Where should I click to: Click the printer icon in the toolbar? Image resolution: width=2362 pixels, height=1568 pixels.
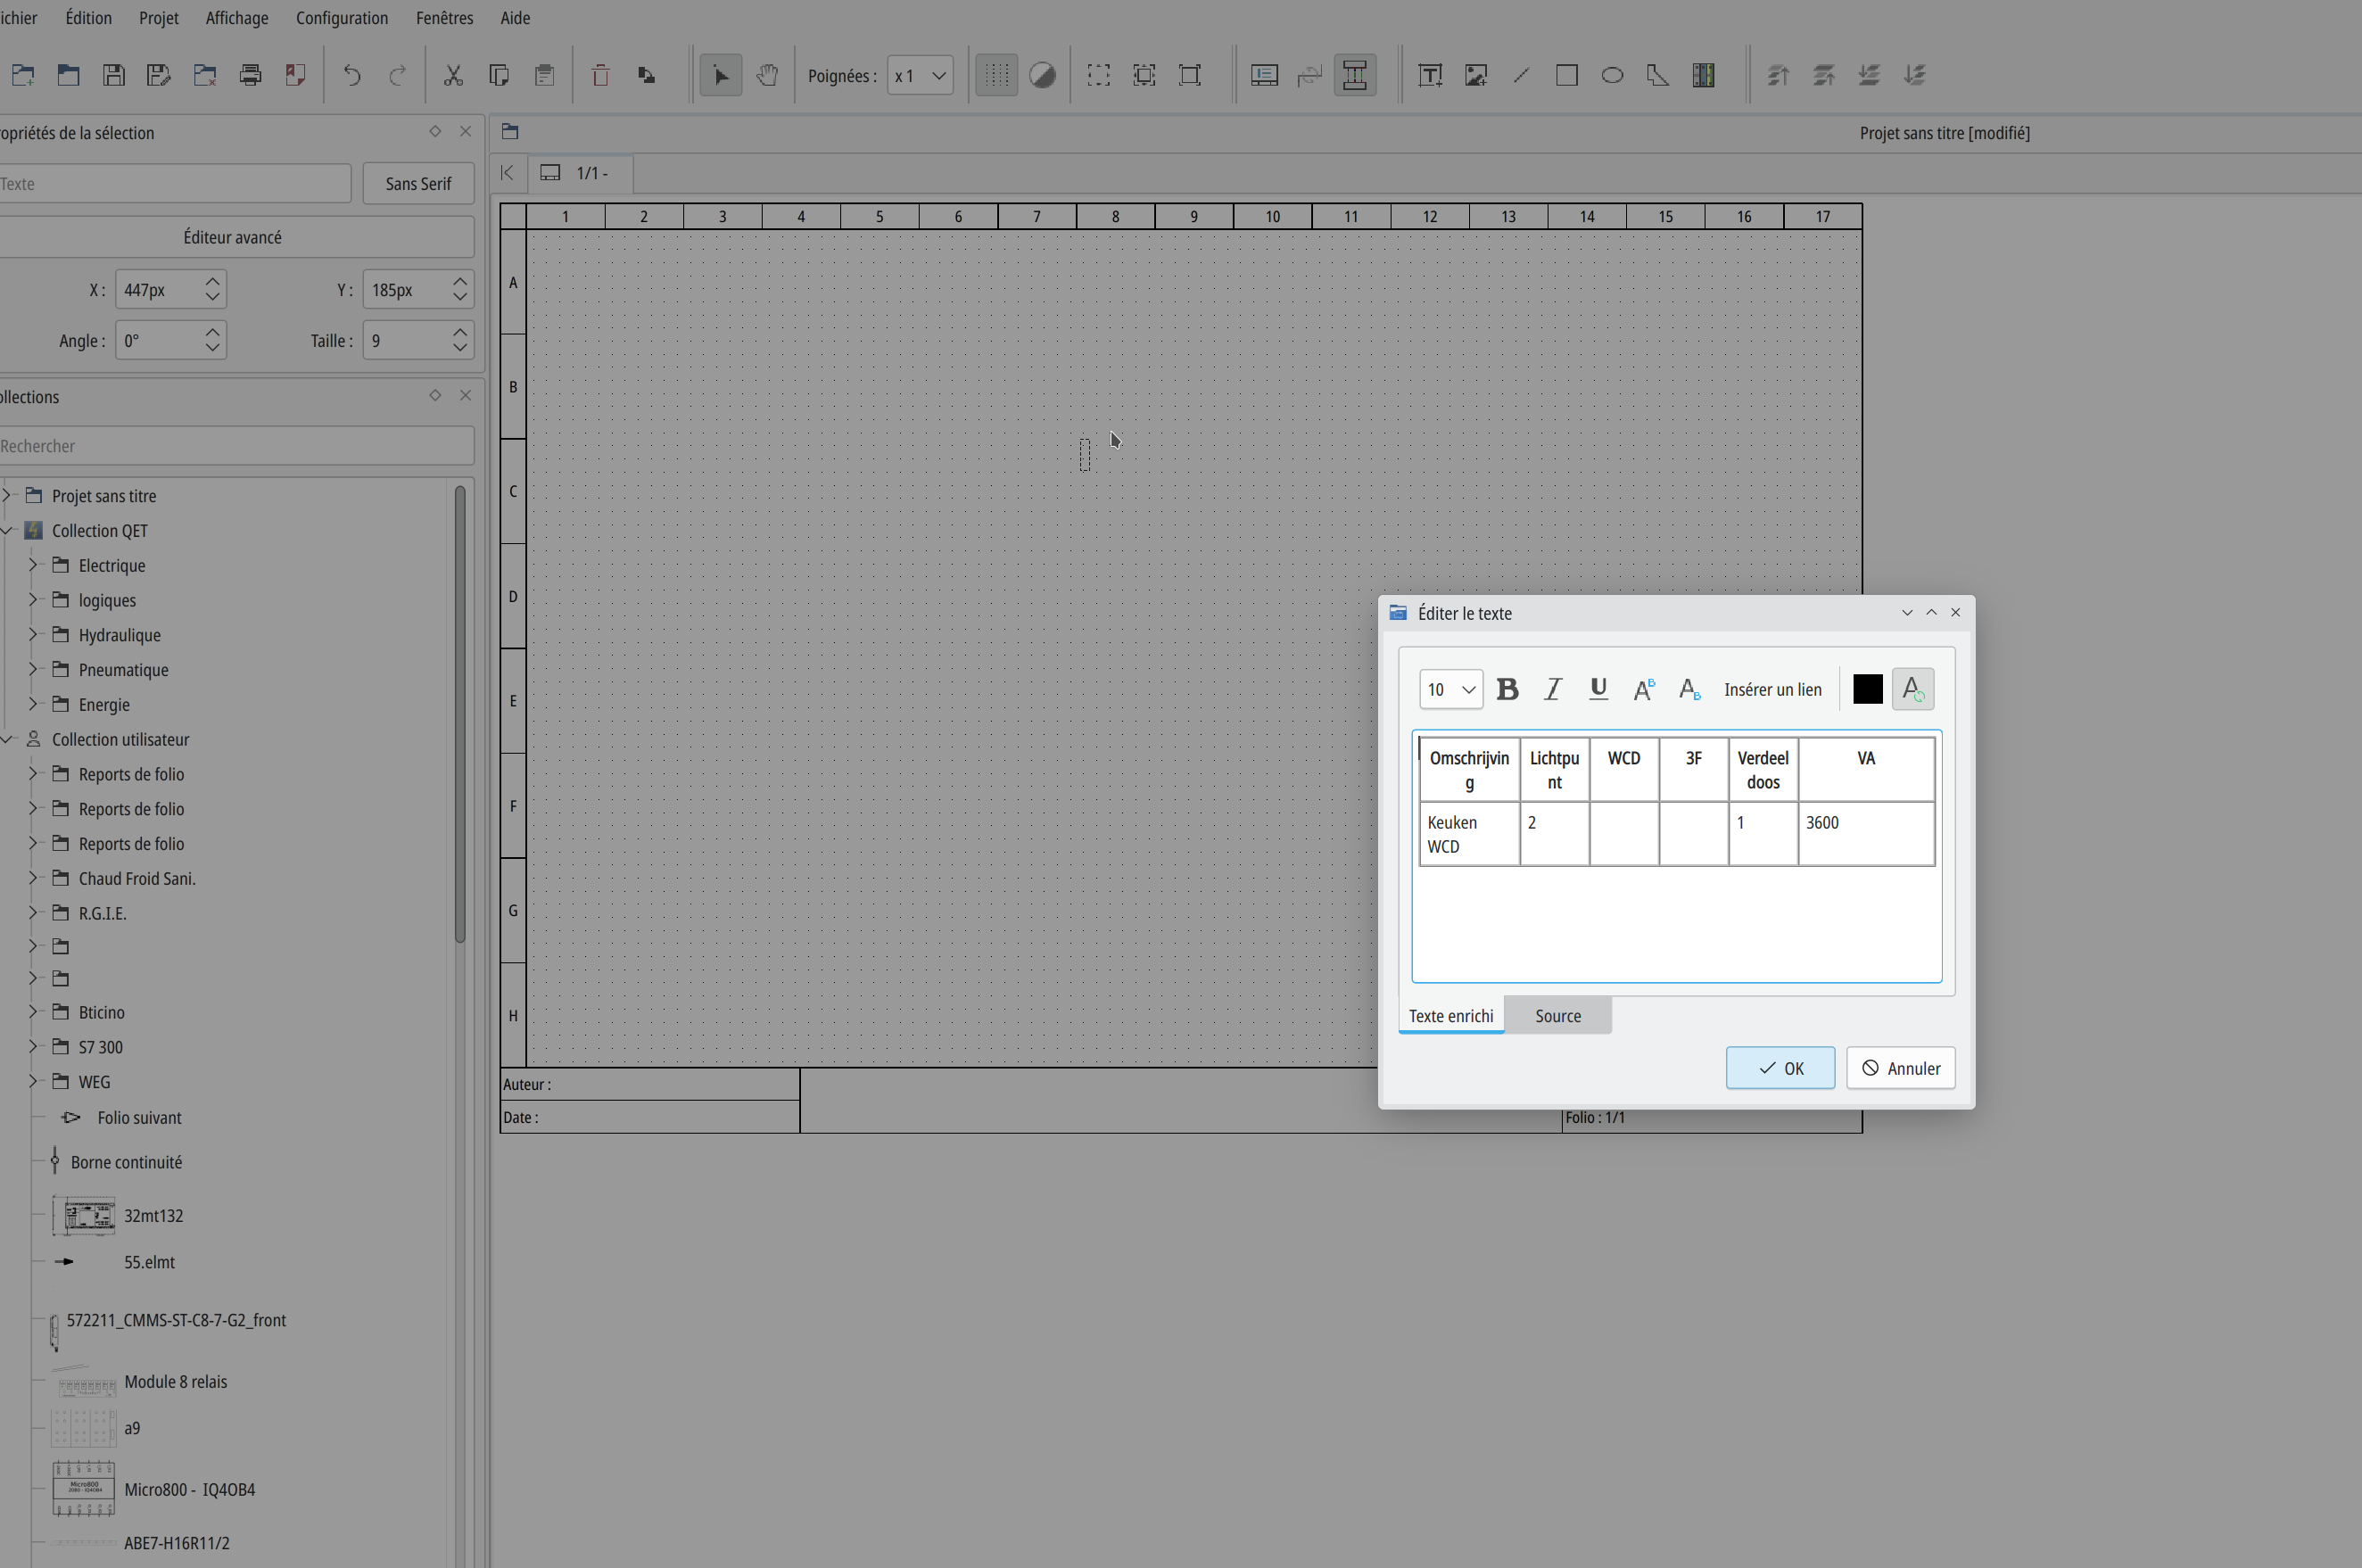[x=250, y=75]
